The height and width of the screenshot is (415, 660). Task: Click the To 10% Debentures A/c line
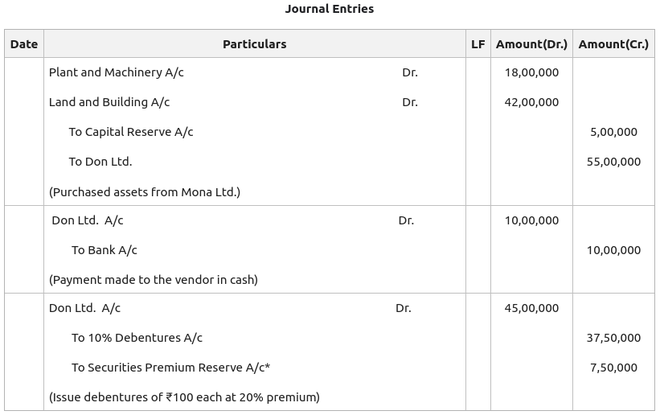(136, 338)
